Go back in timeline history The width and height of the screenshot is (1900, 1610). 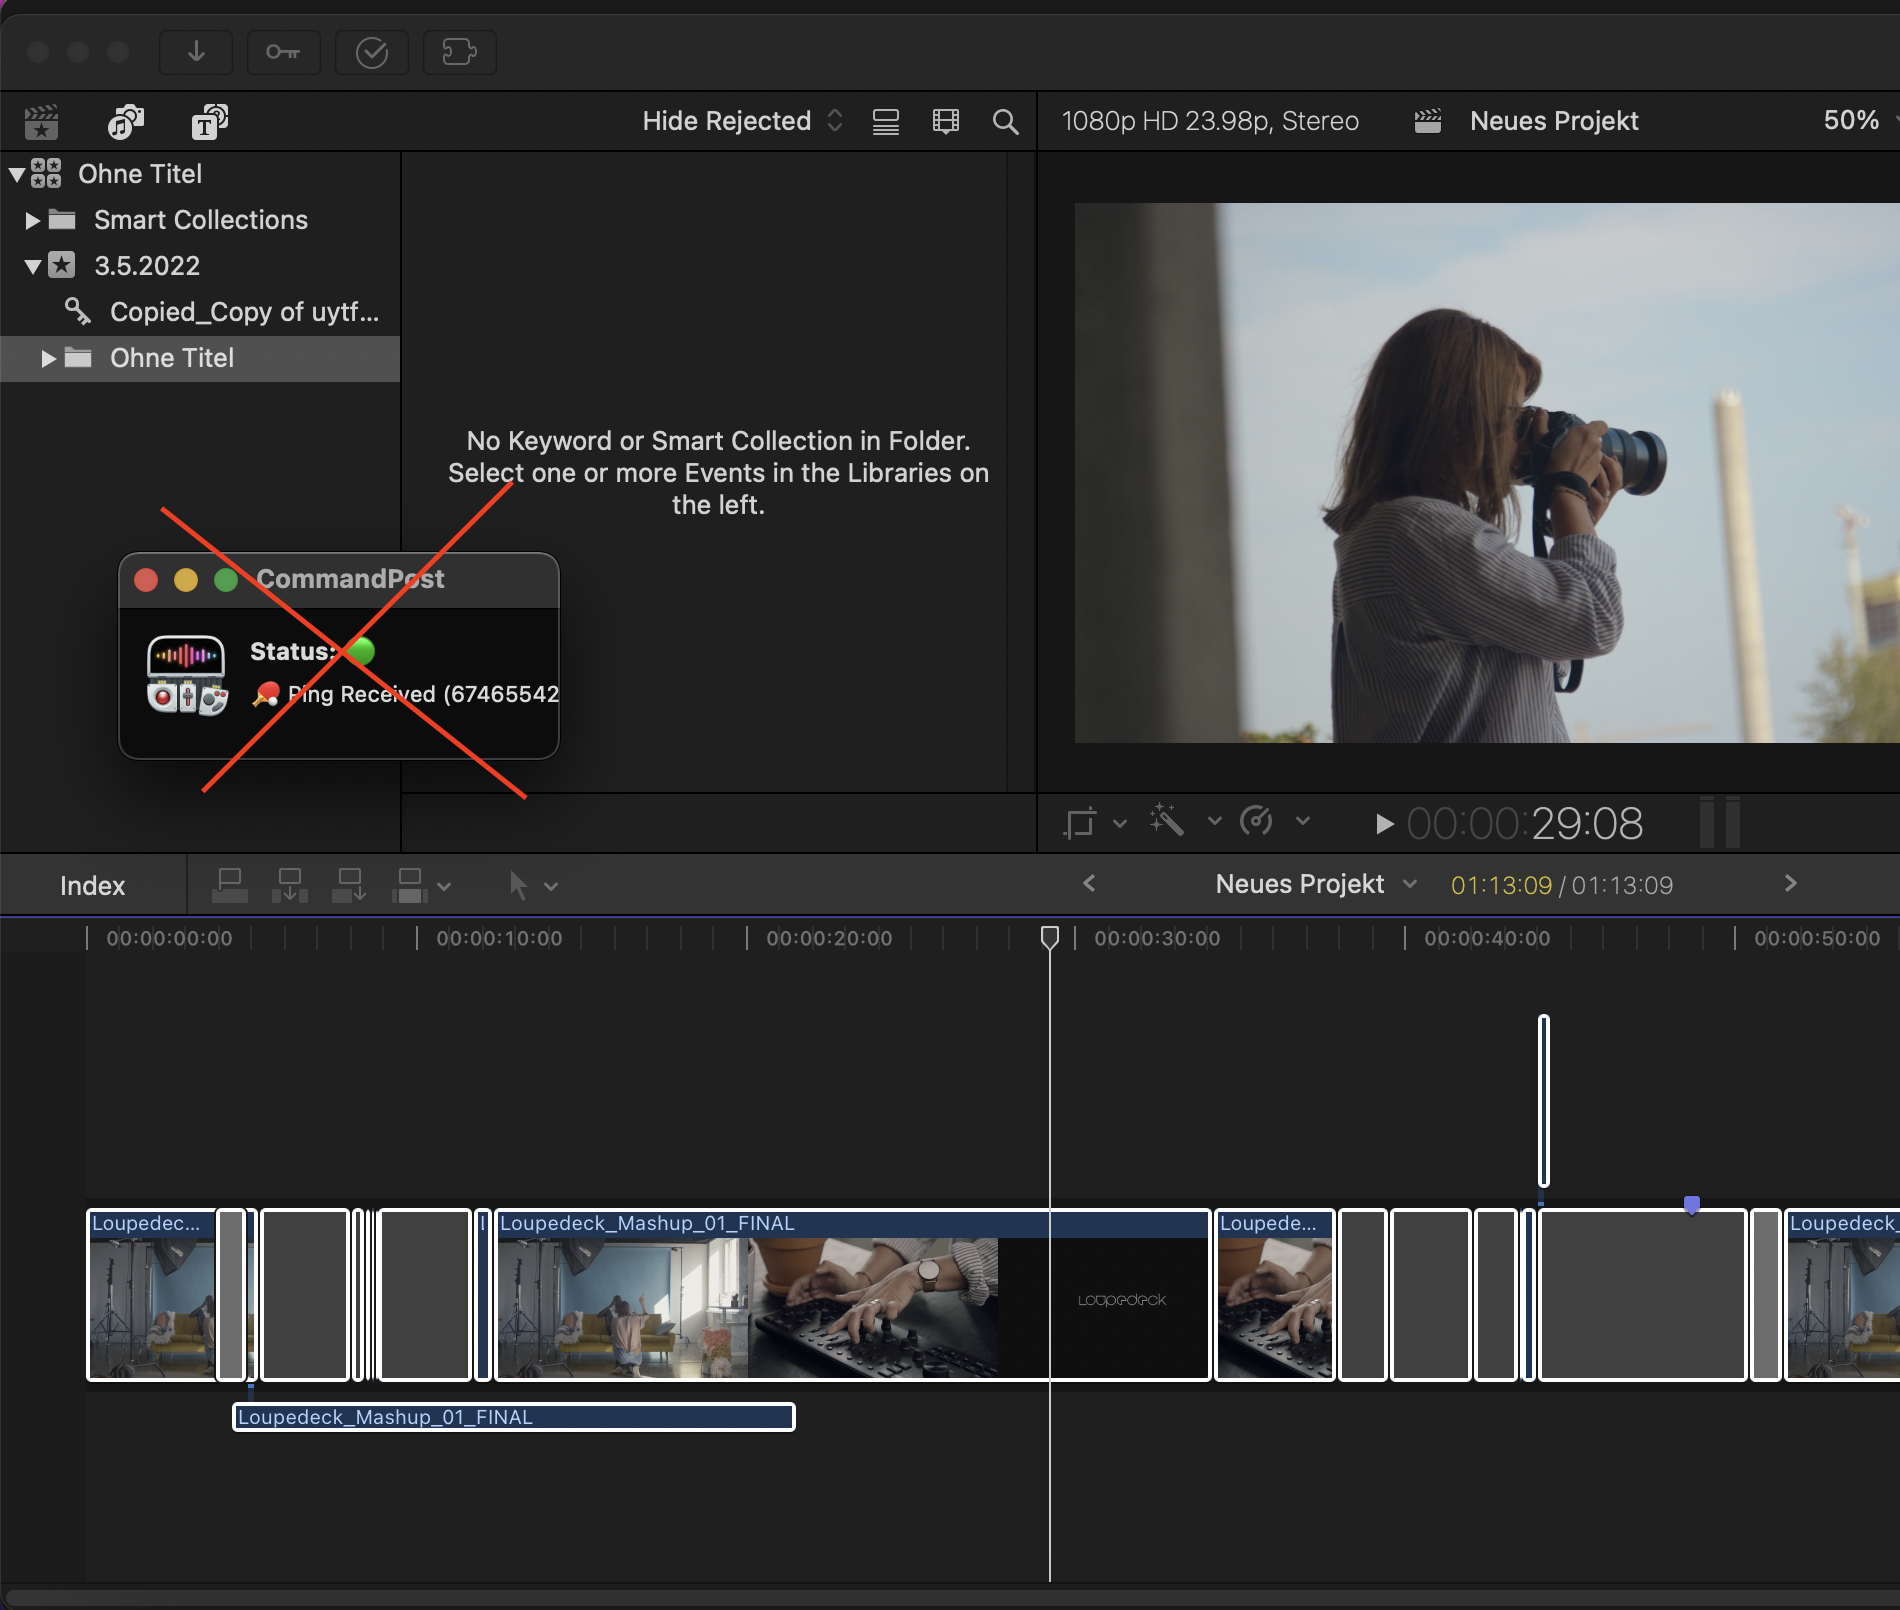tap(1090, 883)
